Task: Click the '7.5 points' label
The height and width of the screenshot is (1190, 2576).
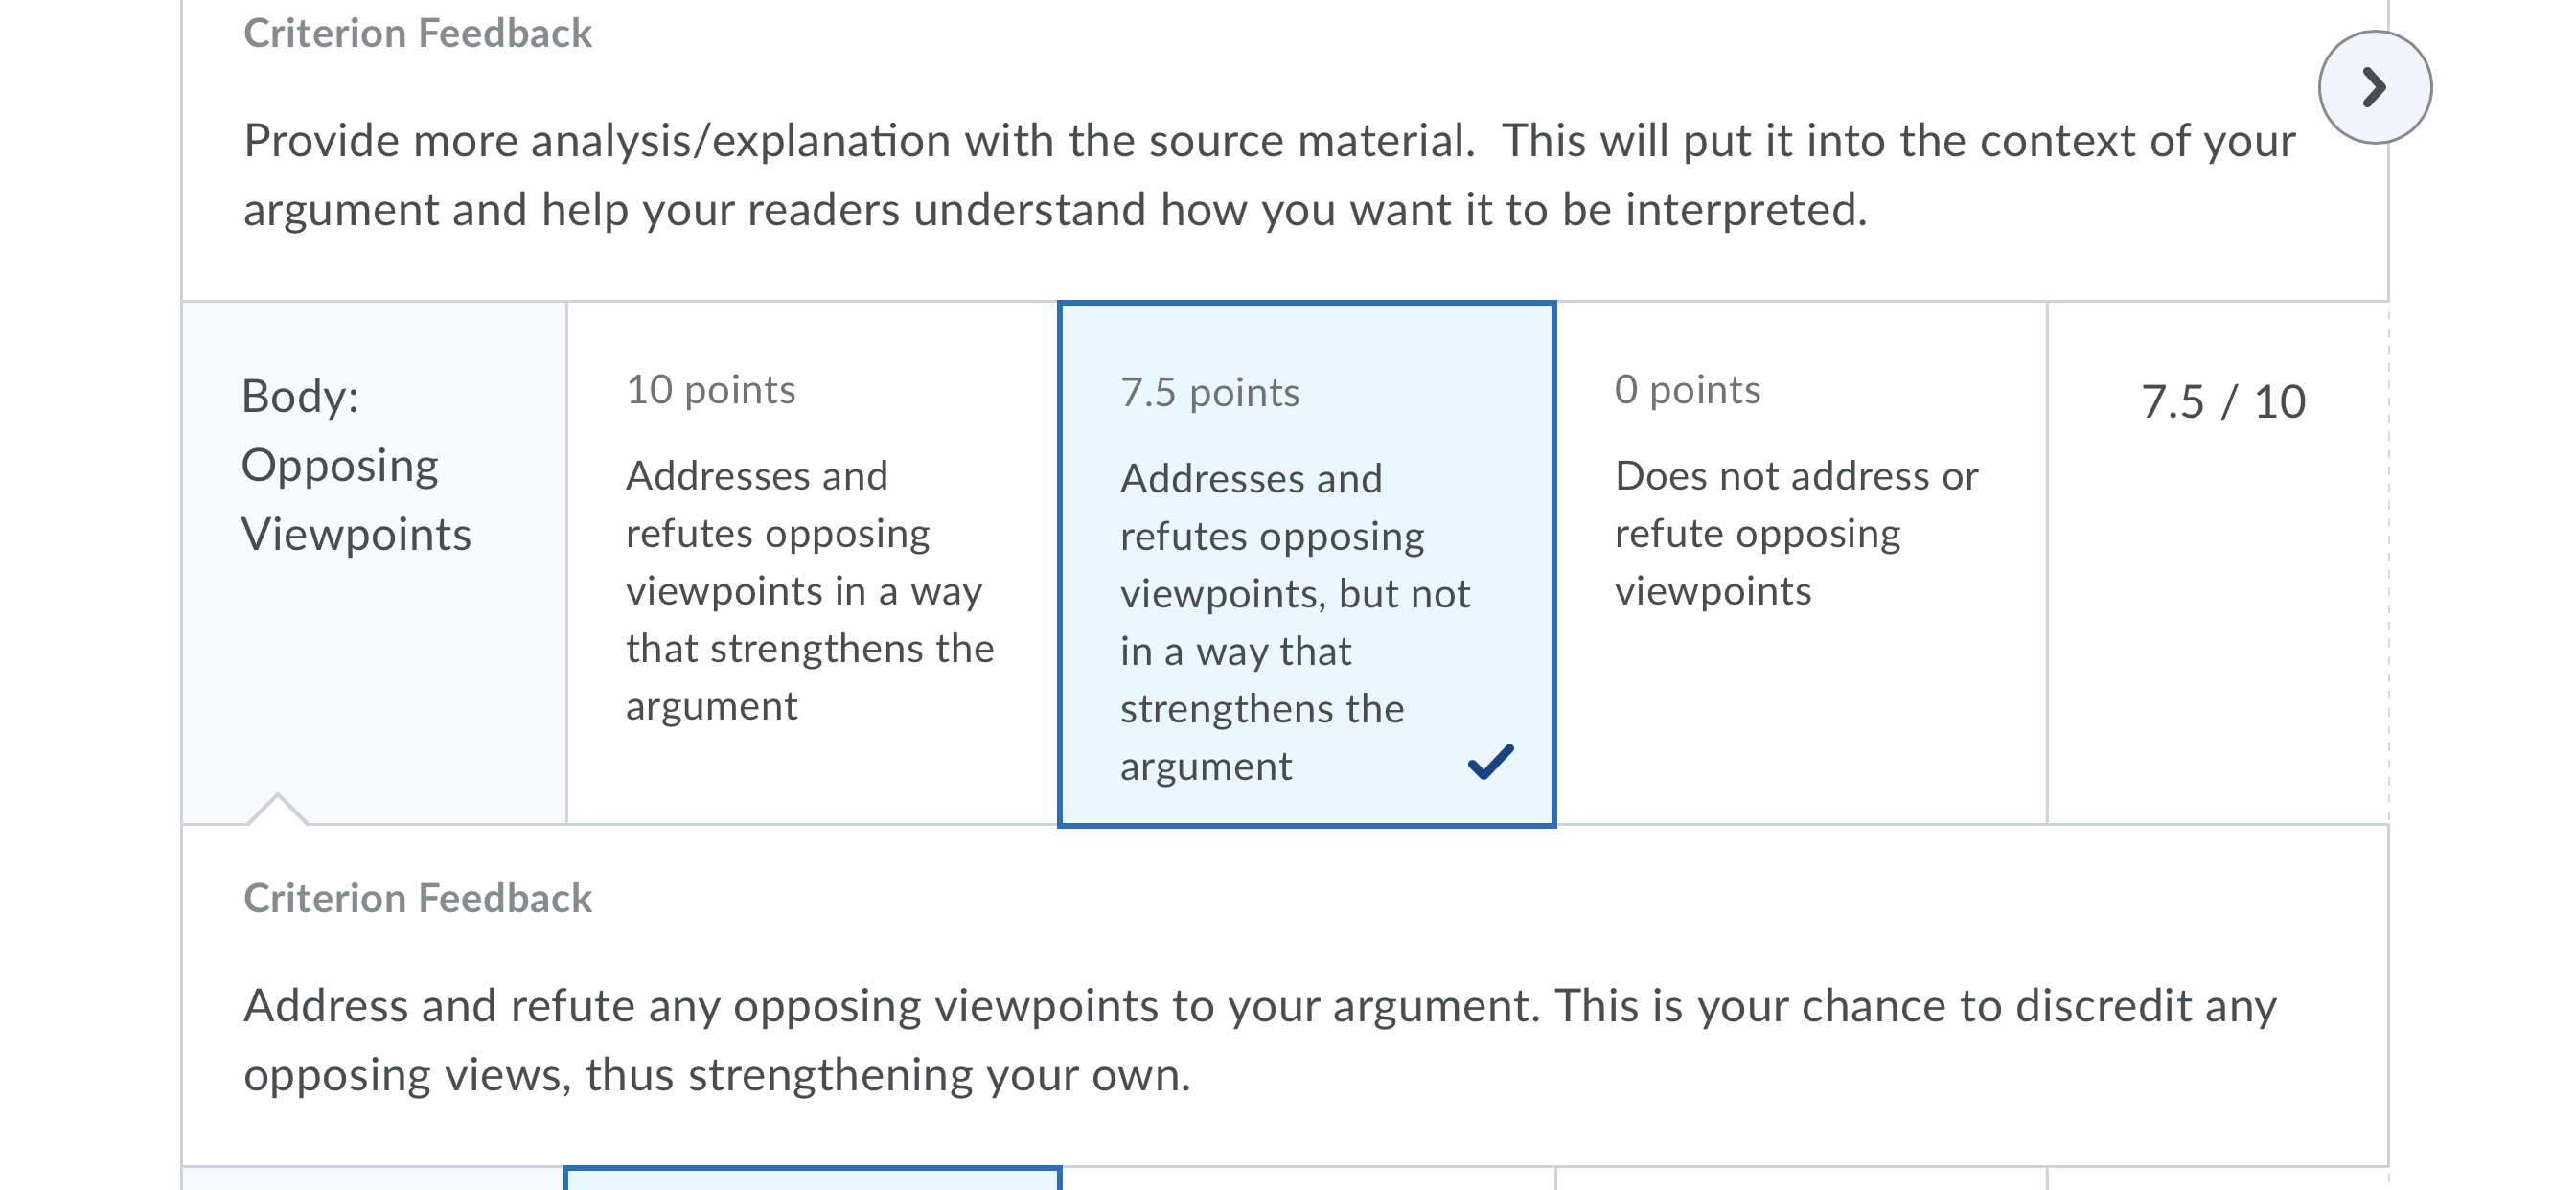Action: pos(1210,392)
